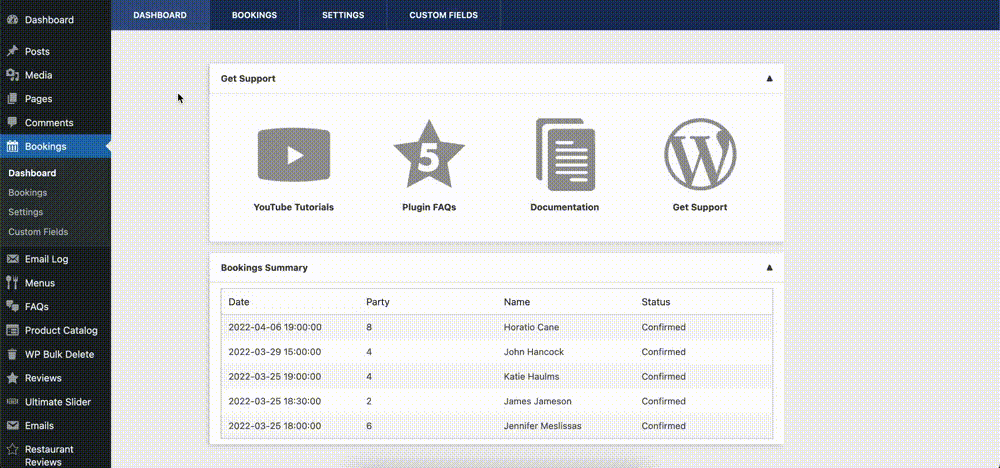Click Confirmed status for Horatio Cane
Viewport: 1000px width, 468px height.
tap(663, 327)
